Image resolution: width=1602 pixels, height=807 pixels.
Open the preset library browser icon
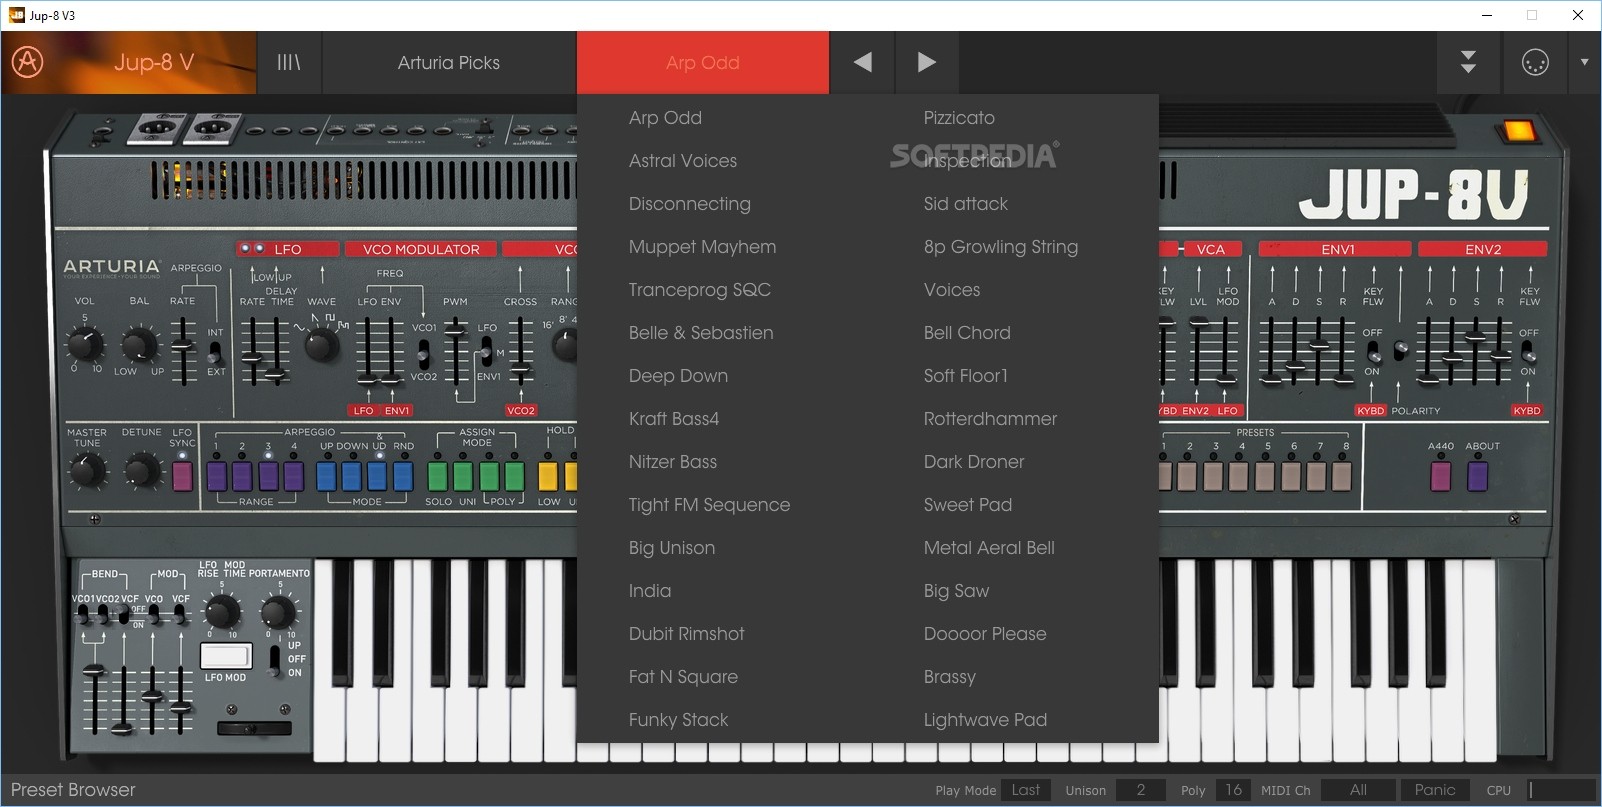tap(289, 62)
